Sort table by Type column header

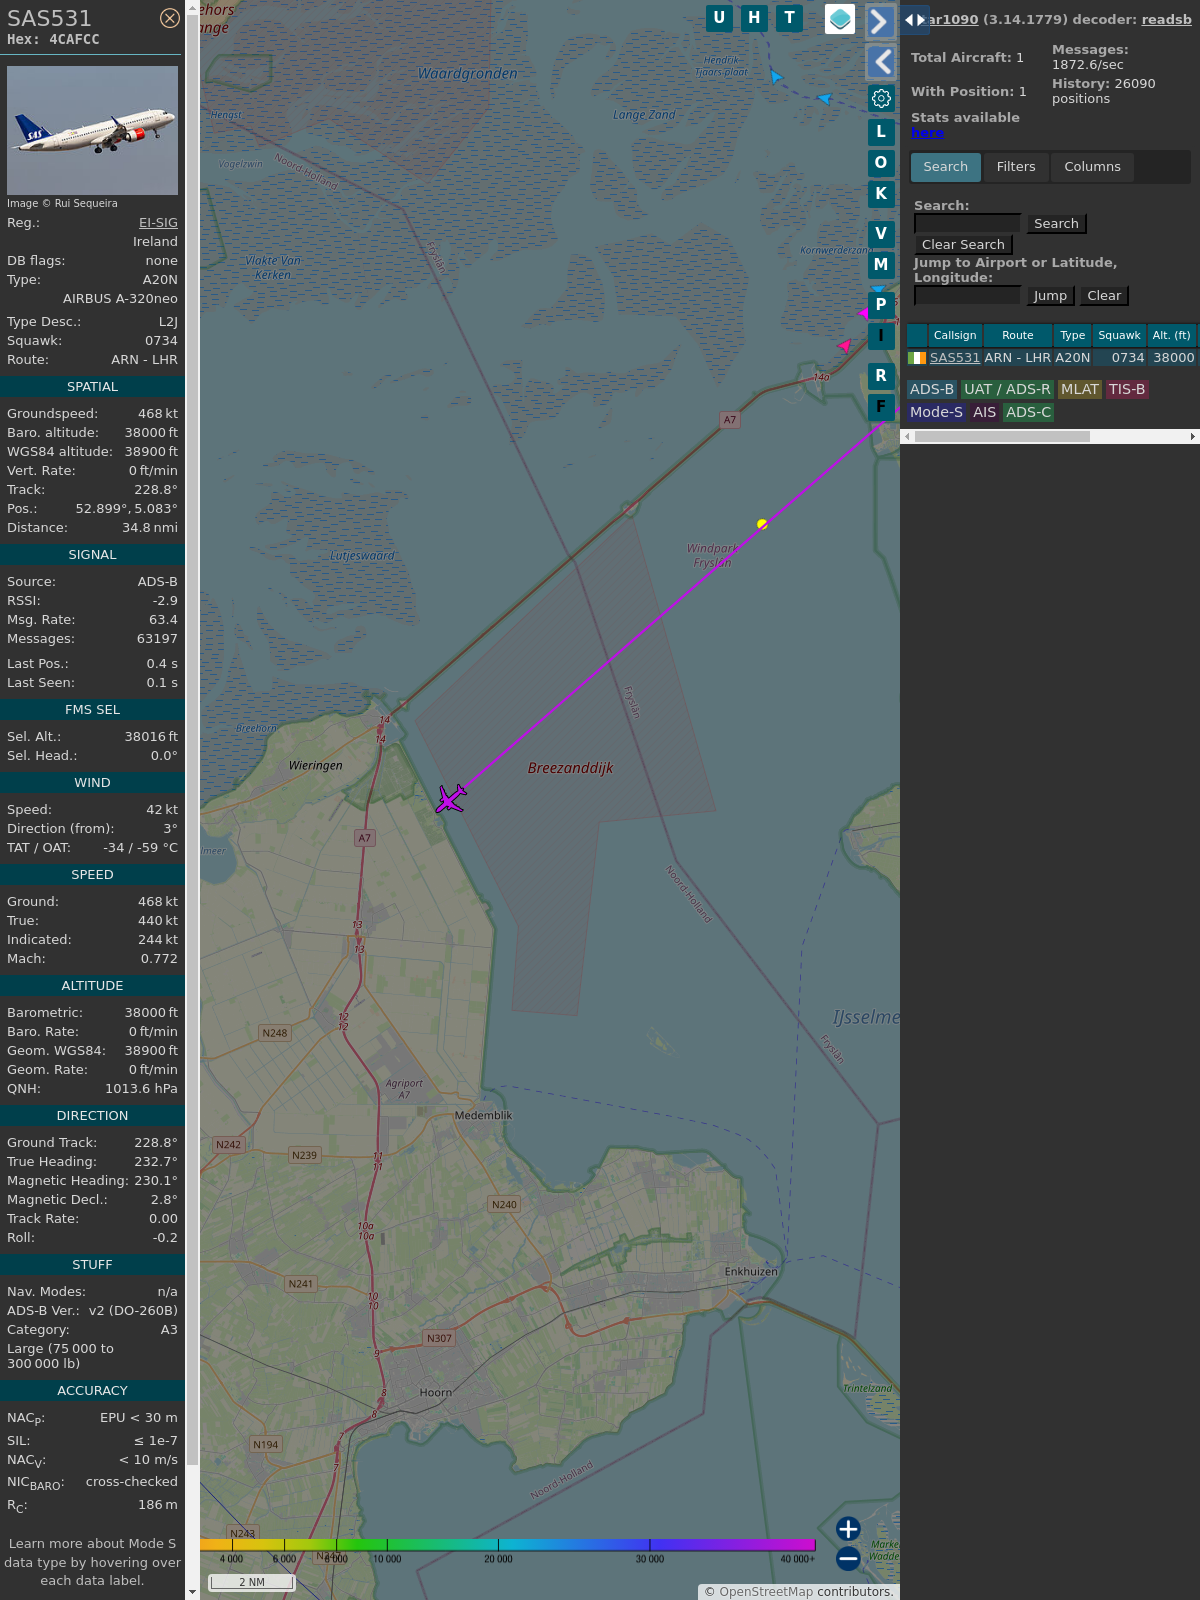pyautogui.click(x=1073, y=336)
